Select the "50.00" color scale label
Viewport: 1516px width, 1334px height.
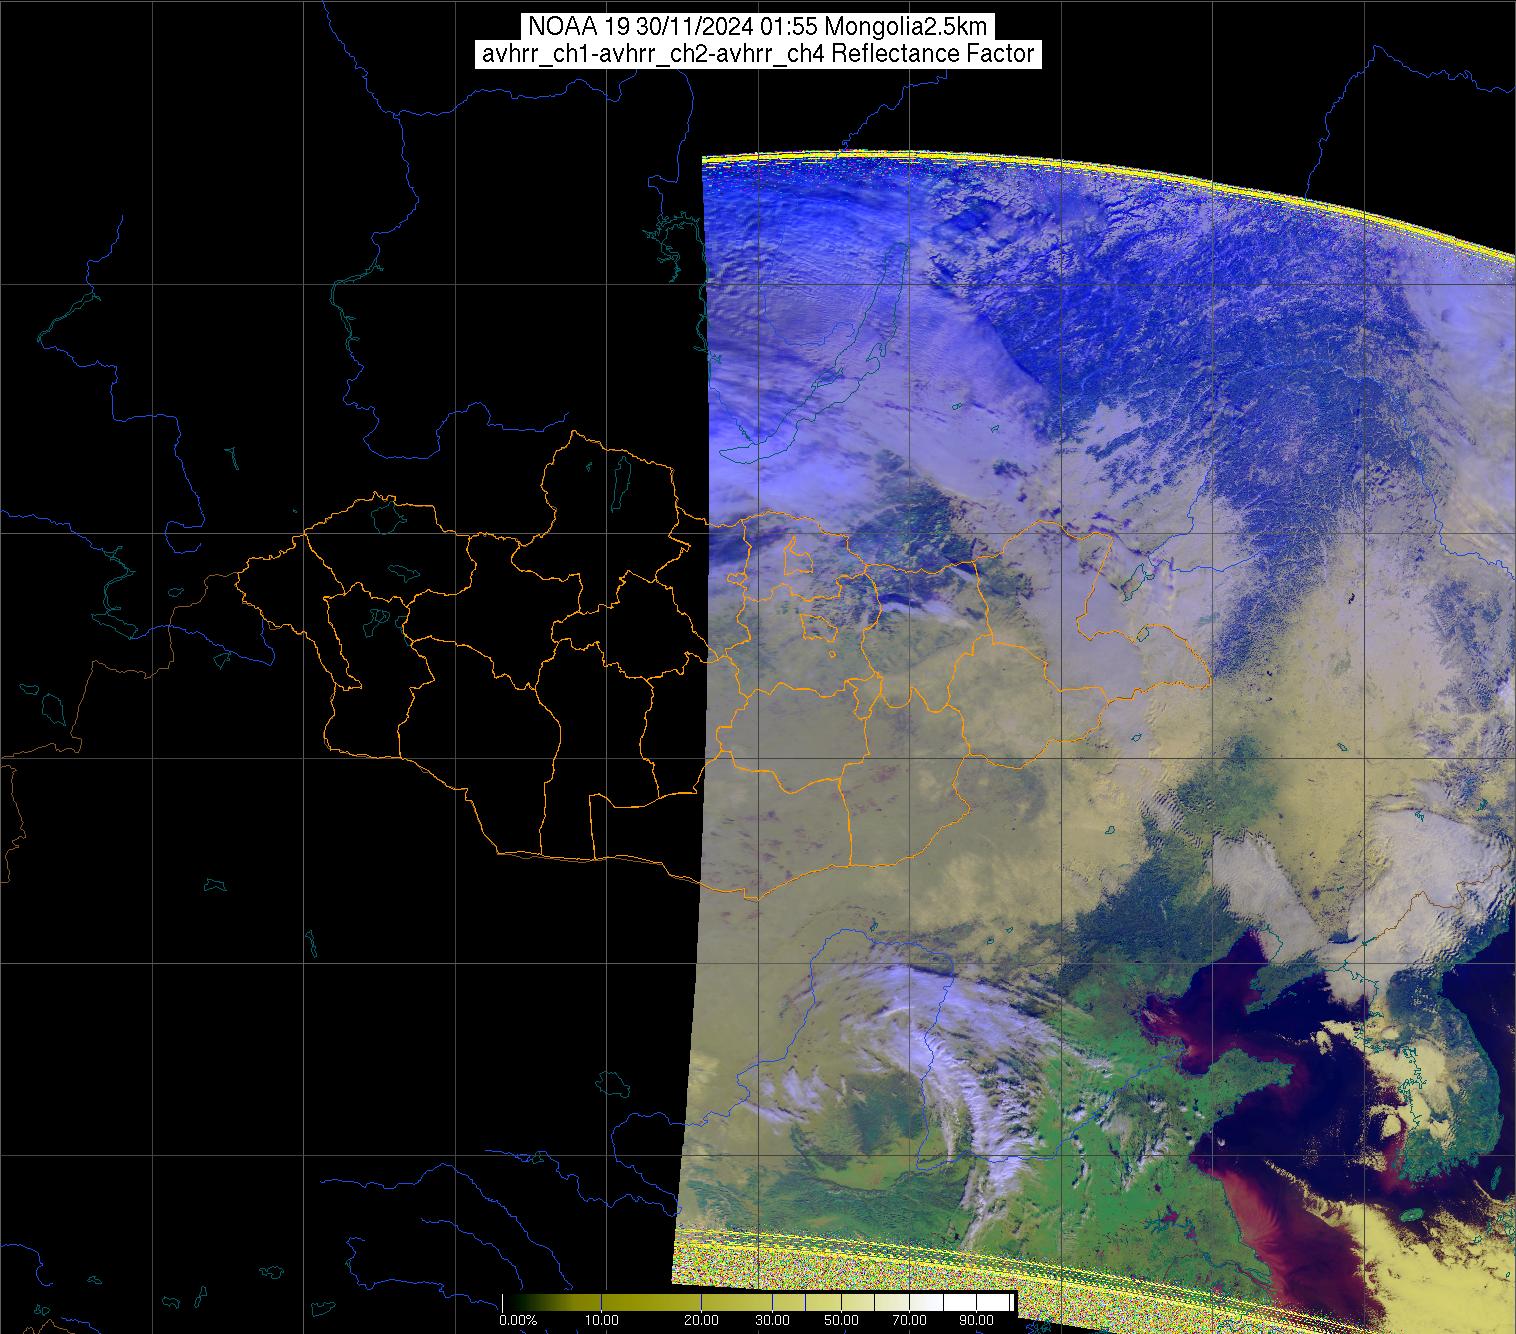coord(842,1321)
